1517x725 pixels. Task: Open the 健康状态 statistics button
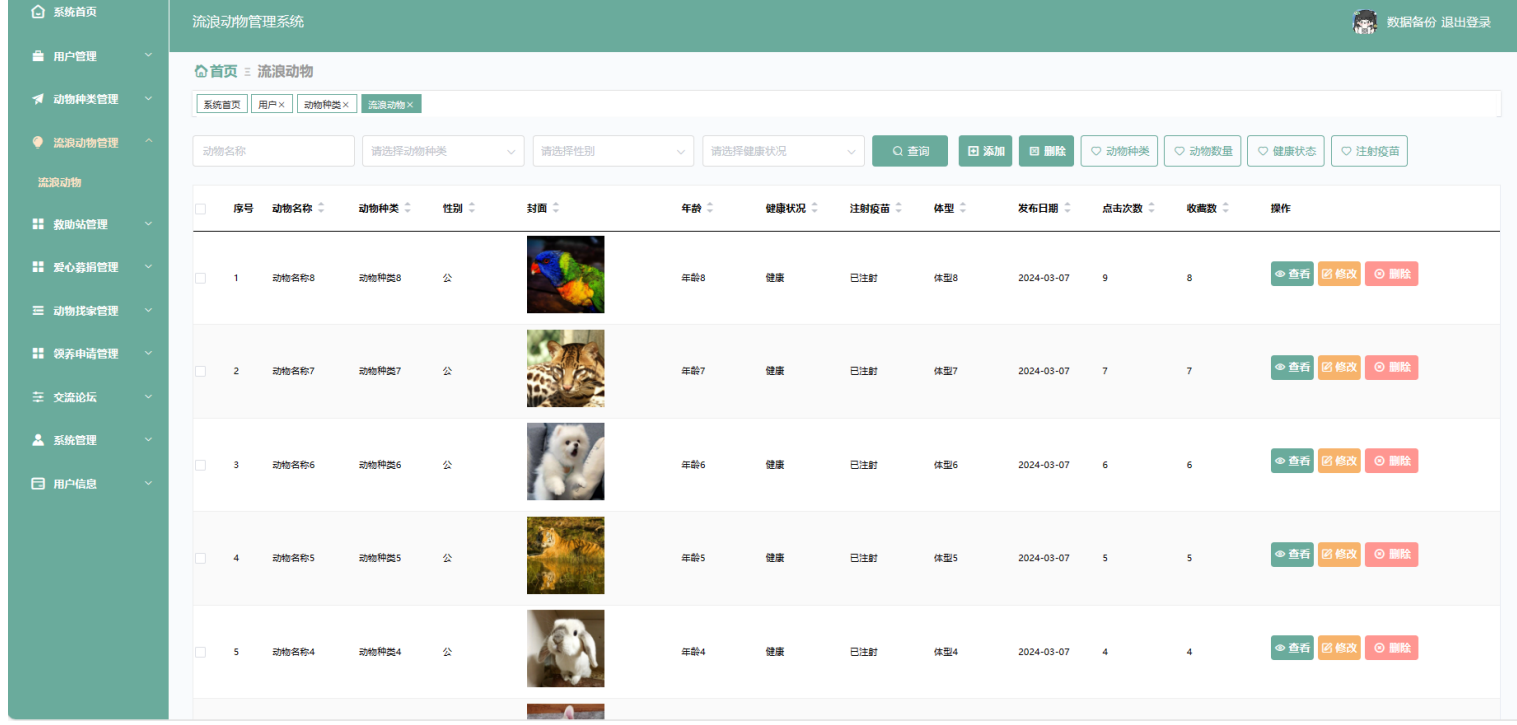pyautogui.click(x=1286, y=151)
